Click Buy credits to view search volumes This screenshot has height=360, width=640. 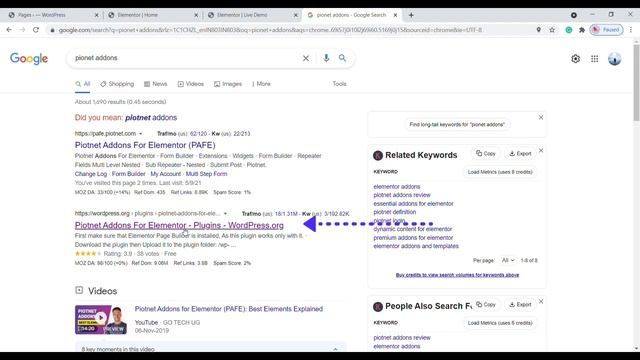(457, 275)
